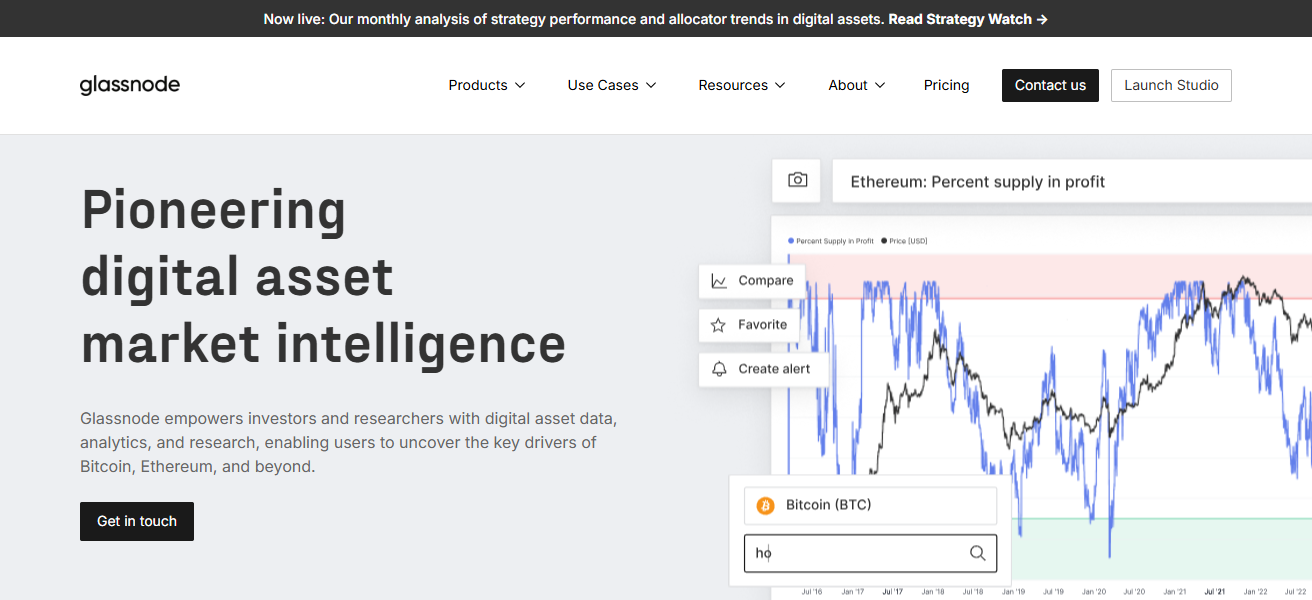Toggle the Price [USD] legend series
Screen dimensions: 1312x600
coord(905,241)
